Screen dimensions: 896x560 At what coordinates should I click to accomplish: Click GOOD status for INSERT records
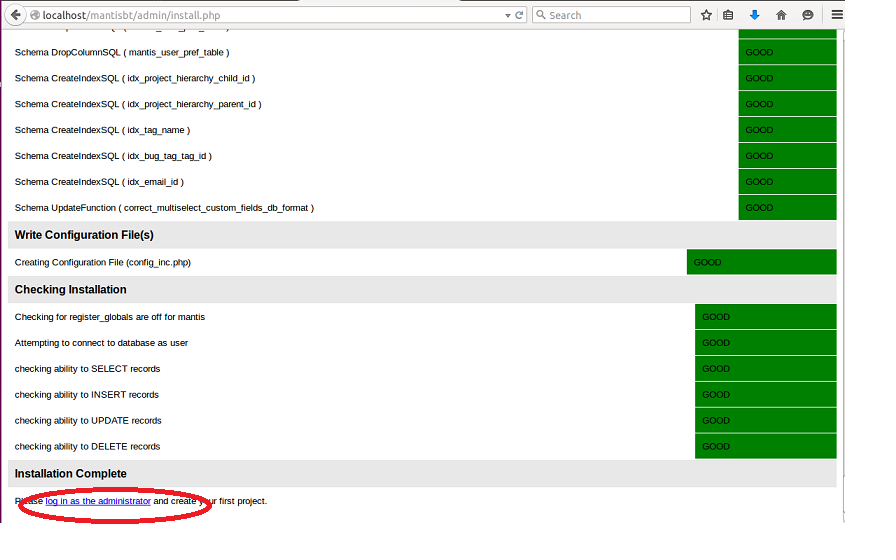click(766, 395)
